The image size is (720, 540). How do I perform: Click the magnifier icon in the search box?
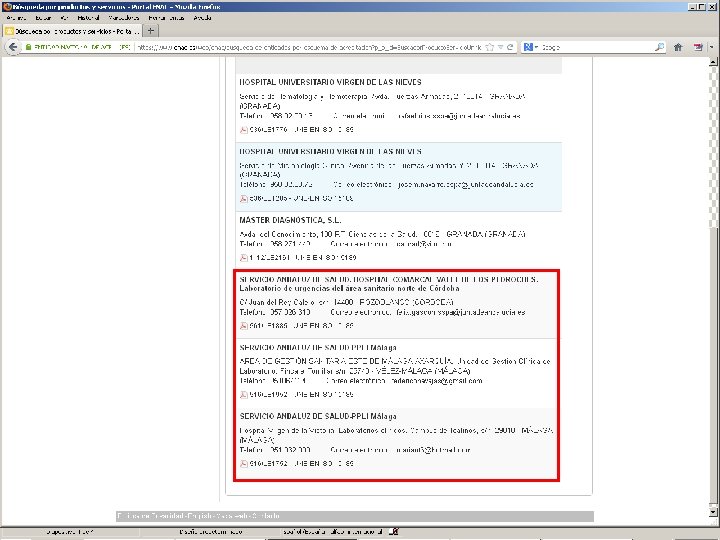coord(659,47)
